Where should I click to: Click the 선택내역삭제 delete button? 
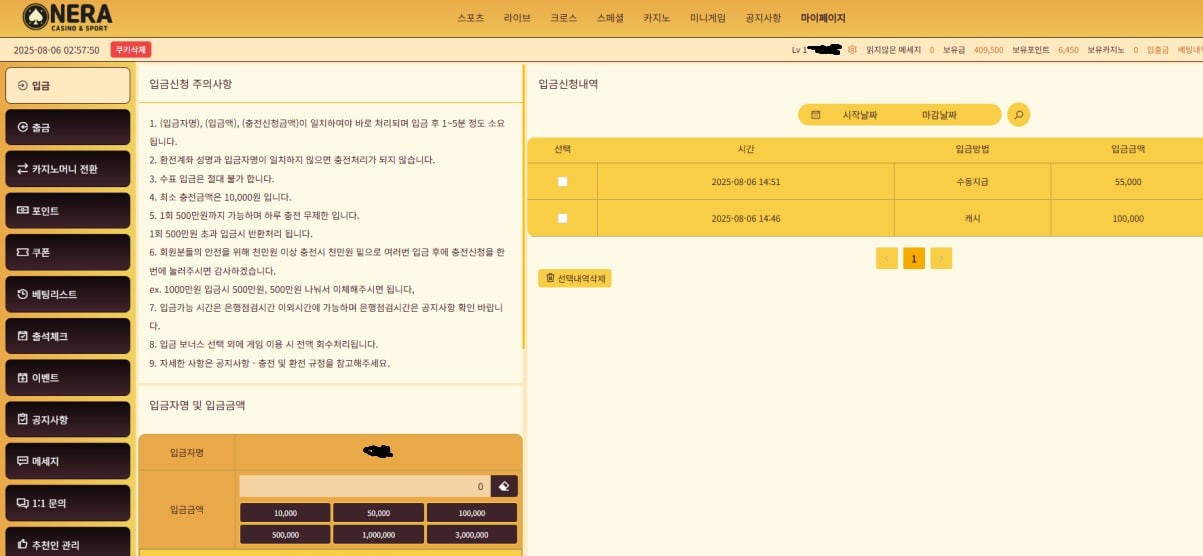(574, 278)
